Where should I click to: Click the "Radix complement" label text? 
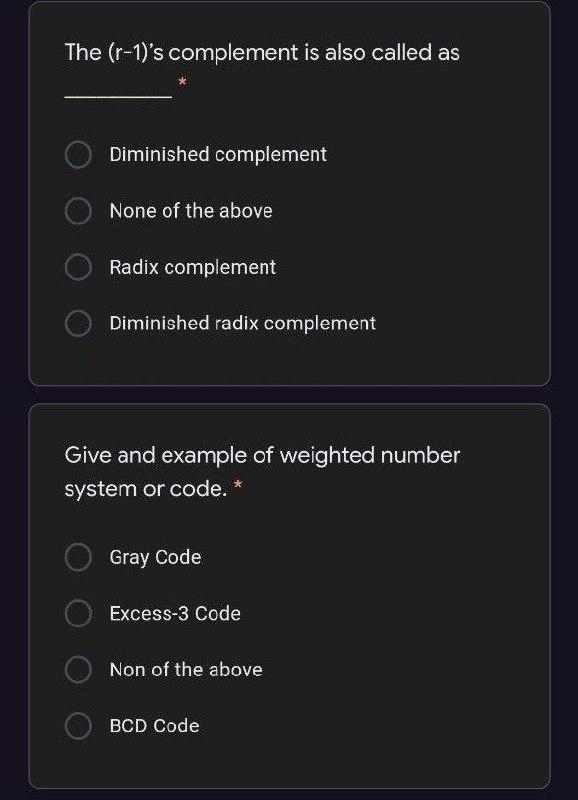coord(193,267)
